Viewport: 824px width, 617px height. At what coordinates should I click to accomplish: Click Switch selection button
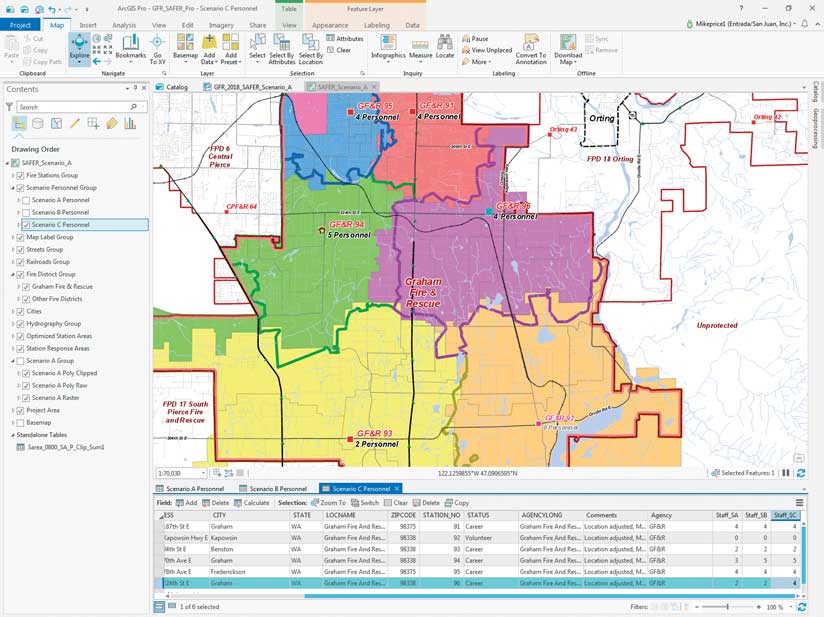[x=364, y=503]
